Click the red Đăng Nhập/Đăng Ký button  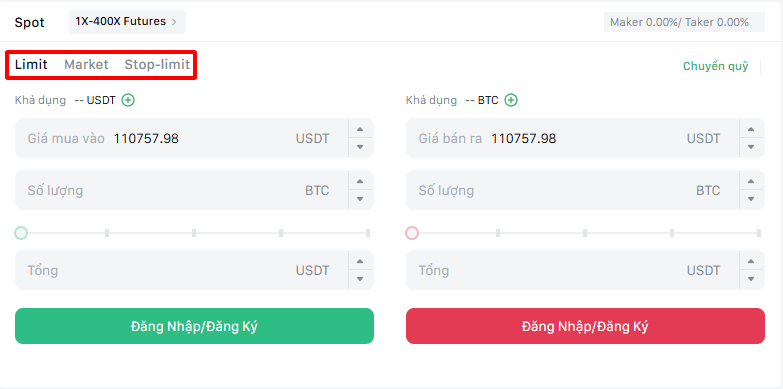tap(585, 326)
